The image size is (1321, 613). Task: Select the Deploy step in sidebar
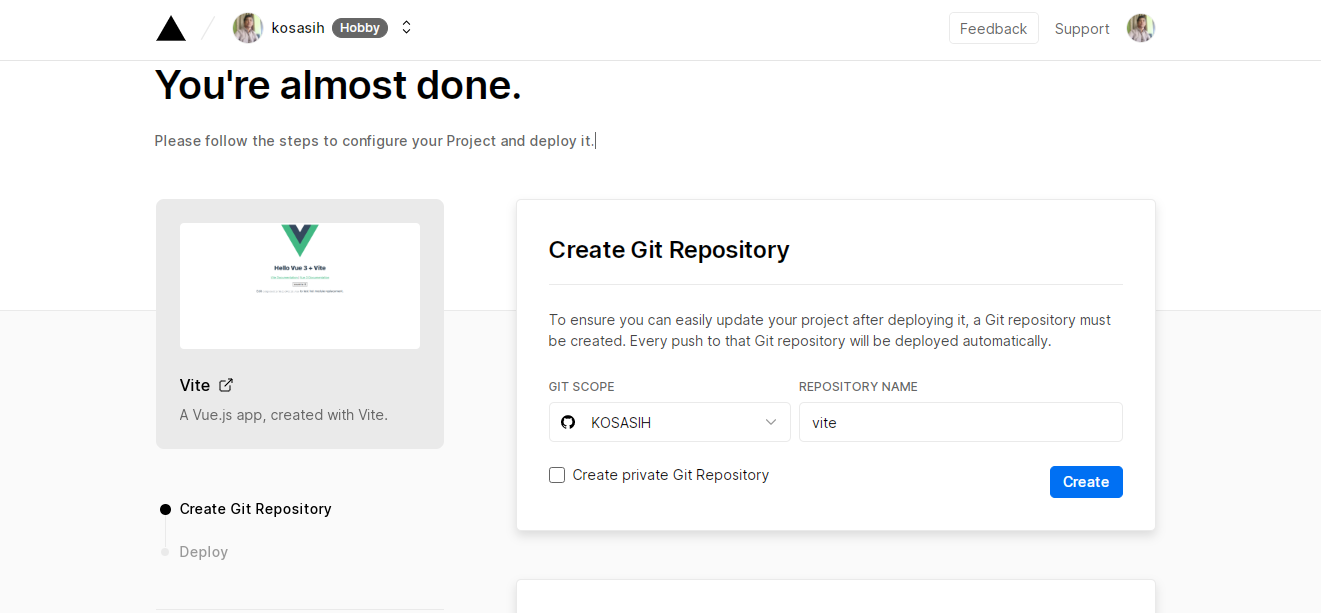[x=204, y=552]
